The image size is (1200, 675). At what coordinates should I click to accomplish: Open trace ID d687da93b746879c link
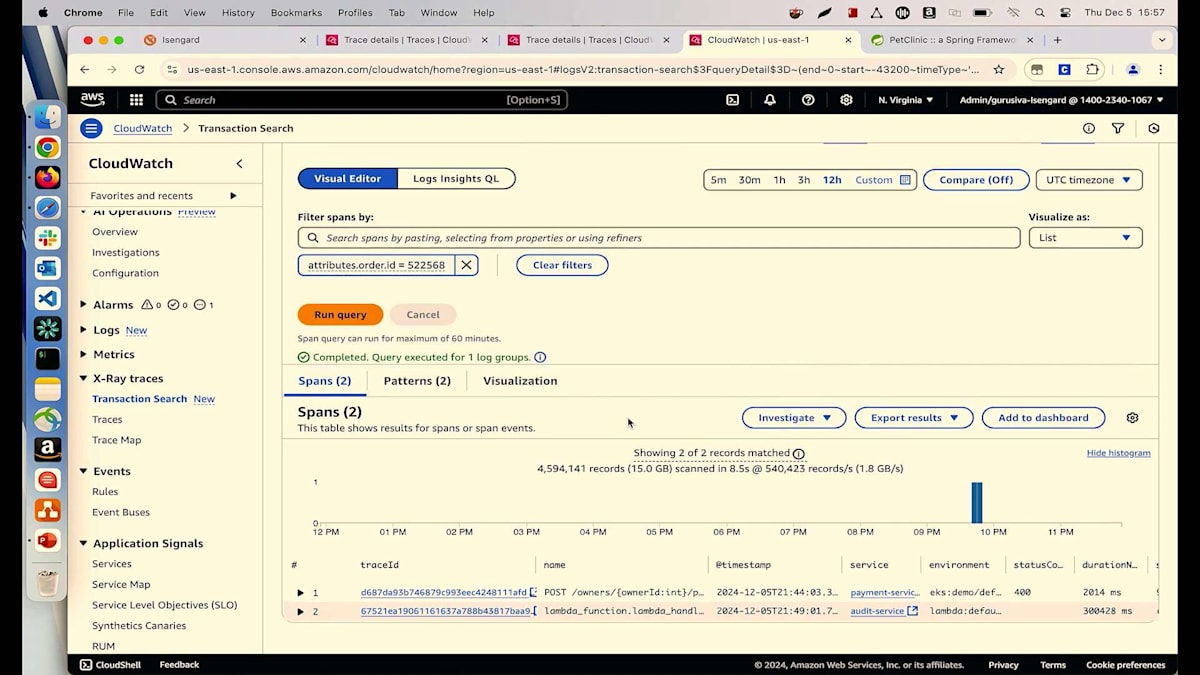(443, 593)
